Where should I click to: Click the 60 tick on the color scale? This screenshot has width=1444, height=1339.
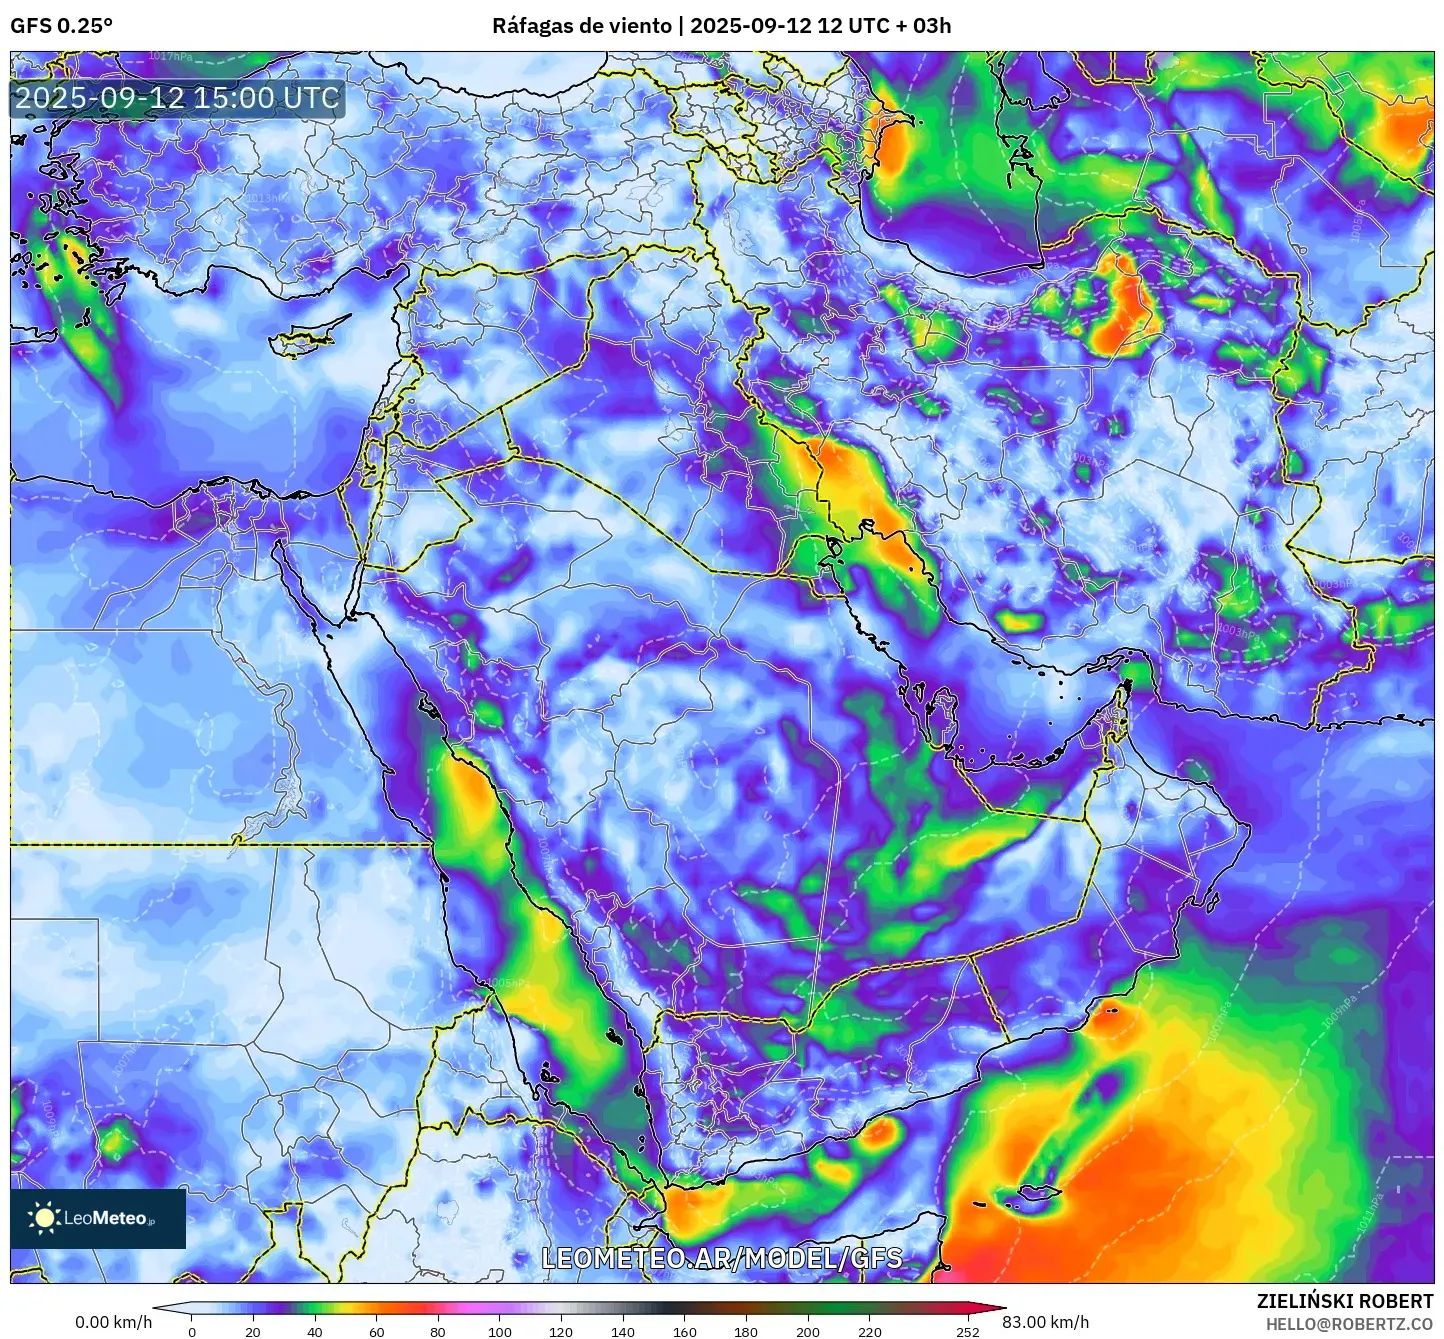pyautogui.click(x=377, y=1332)
